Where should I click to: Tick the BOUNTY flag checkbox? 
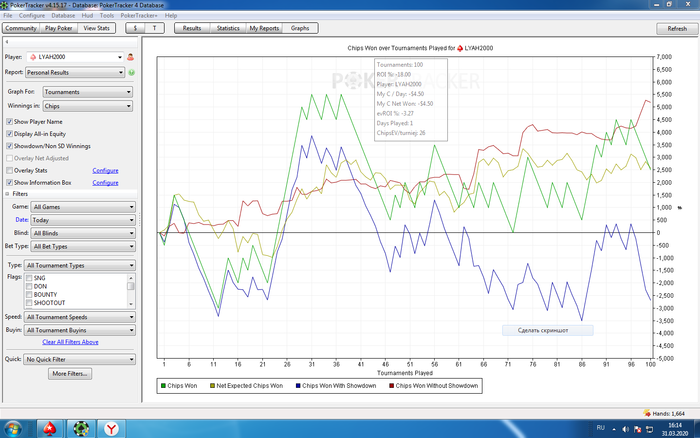click(x=29, y=294)
